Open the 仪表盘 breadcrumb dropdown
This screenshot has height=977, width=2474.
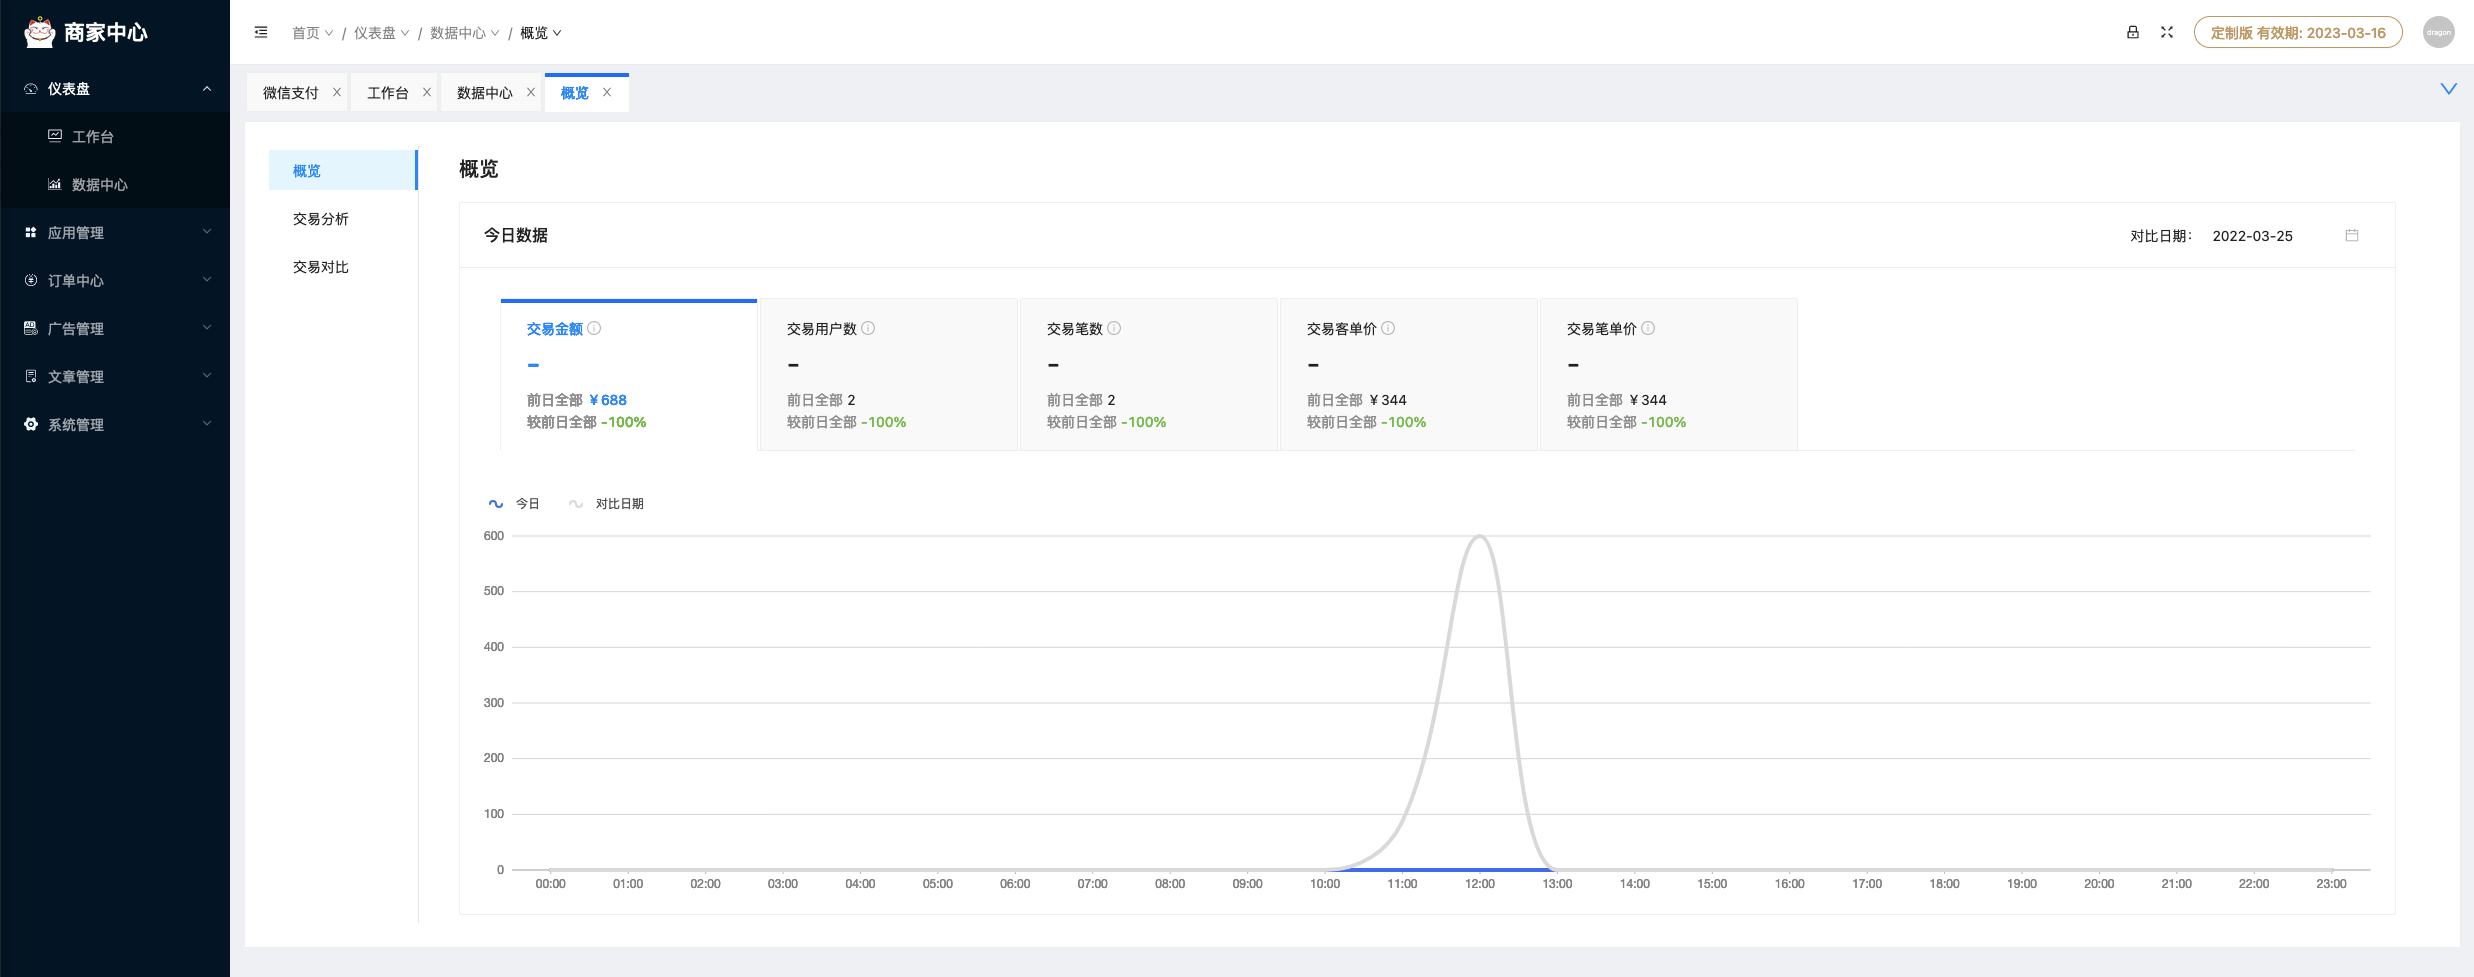click(381, 33)
